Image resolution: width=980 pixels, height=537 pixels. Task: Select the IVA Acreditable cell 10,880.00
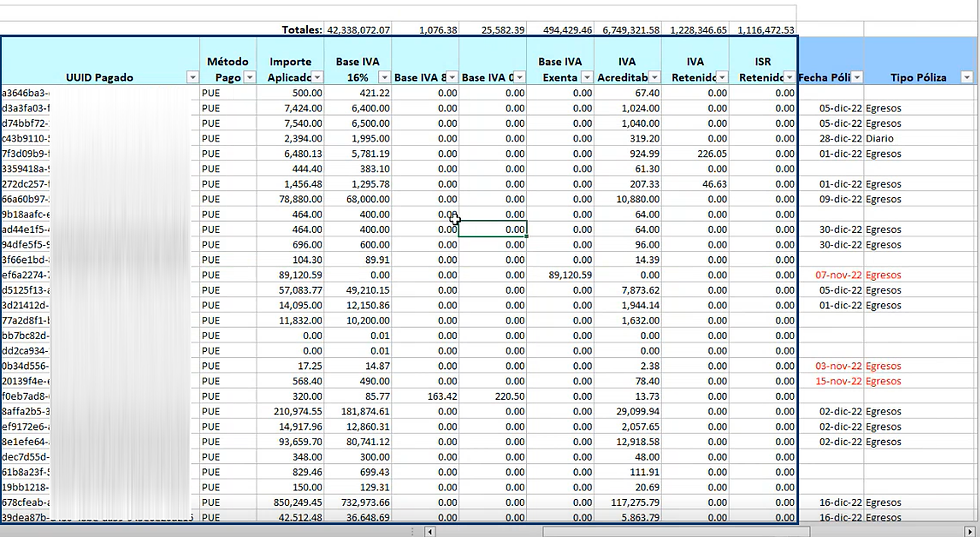[628, 199]
